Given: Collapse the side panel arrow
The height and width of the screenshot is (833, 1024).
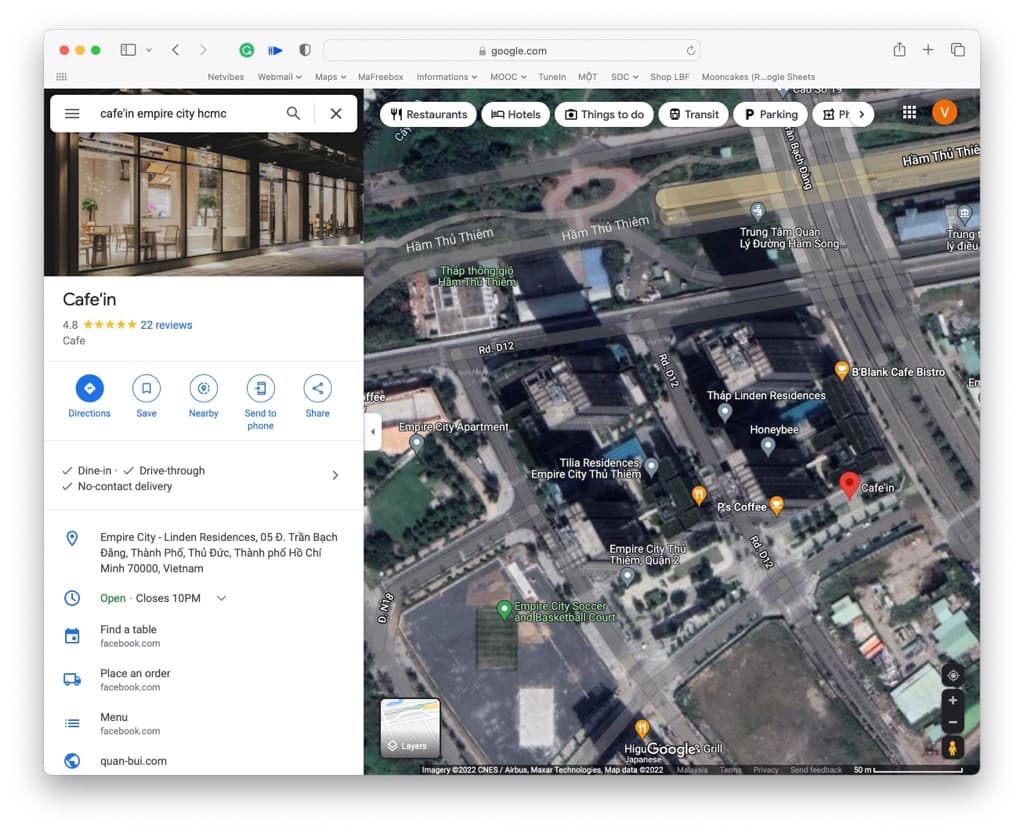Looking at the screenshot, I should 373,432.
